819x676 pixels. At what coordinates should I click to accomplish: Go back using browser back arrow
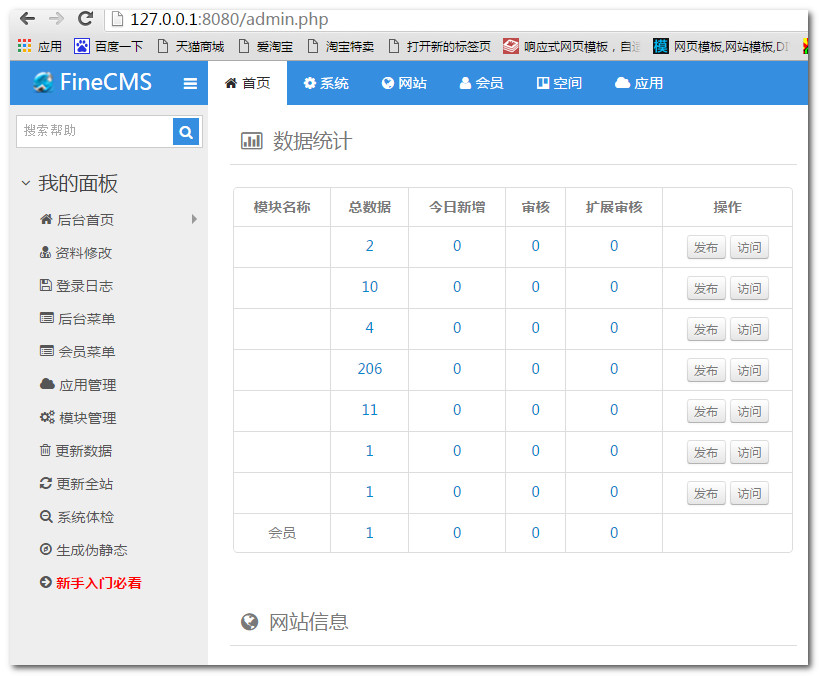[x=27, y=19]
